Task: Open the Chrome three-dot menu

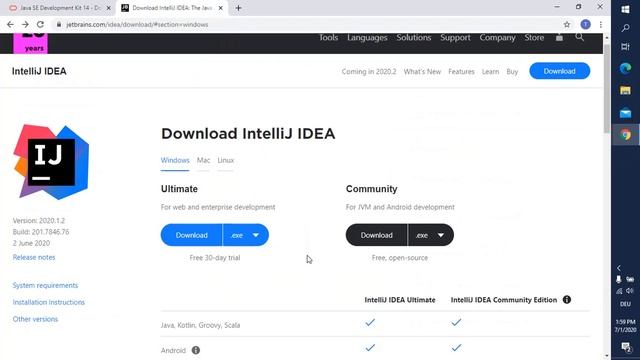Action: (x=601, y=24)
